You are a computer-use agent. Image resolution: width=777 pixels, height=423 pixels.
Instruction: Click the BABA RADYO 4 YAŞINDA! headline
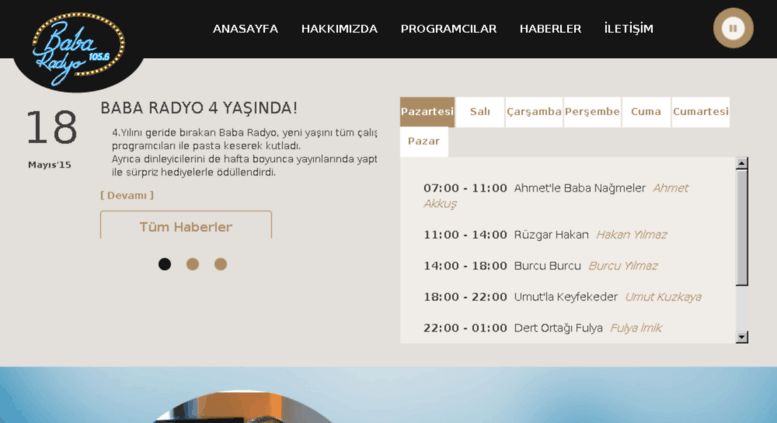pos(199,108)
